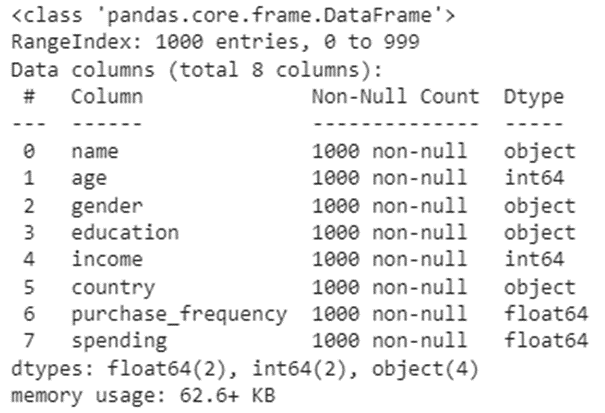Click the int64 dtype in the age row

point(534,179)
